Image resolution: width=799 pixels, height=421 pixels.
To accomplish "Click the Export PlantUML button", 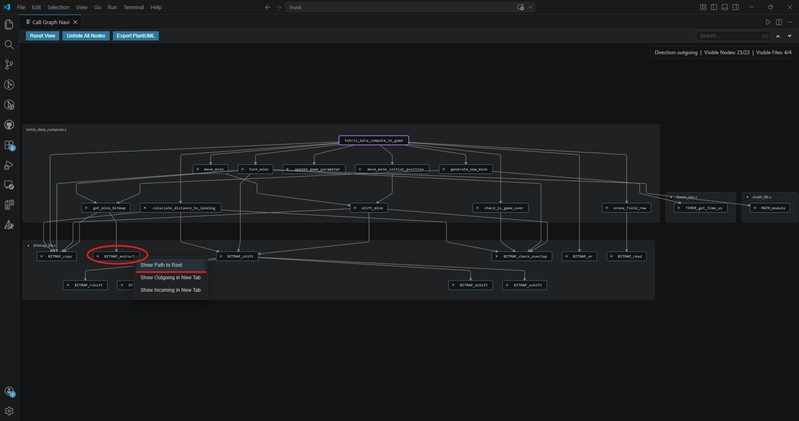I will pos(136,36).
